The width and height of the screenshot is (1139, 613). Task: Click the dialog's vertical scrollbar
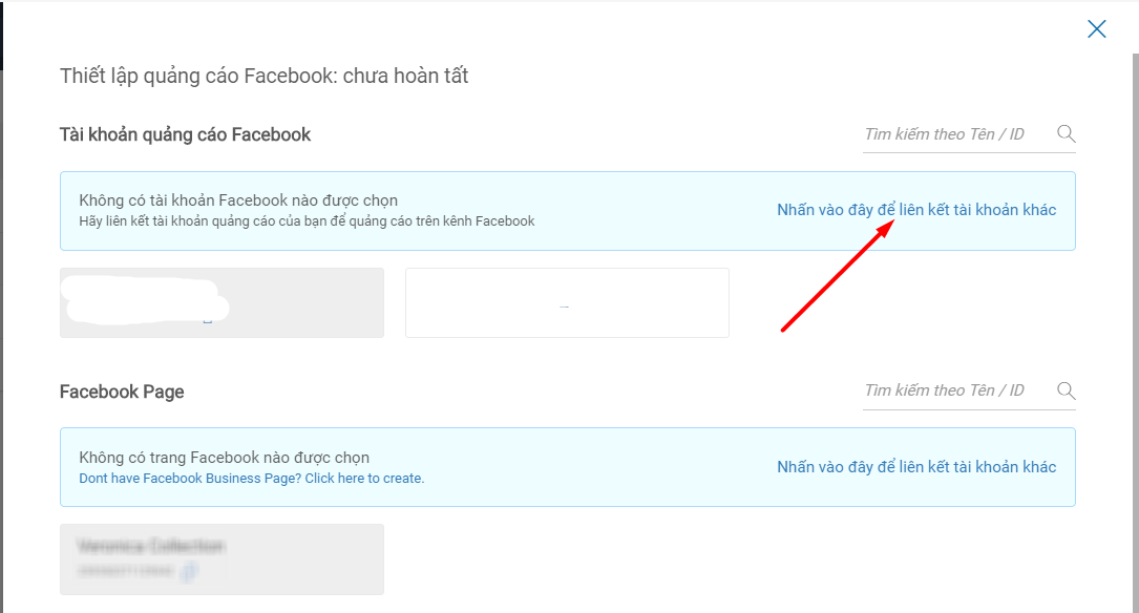click(x=1135, y=333)
